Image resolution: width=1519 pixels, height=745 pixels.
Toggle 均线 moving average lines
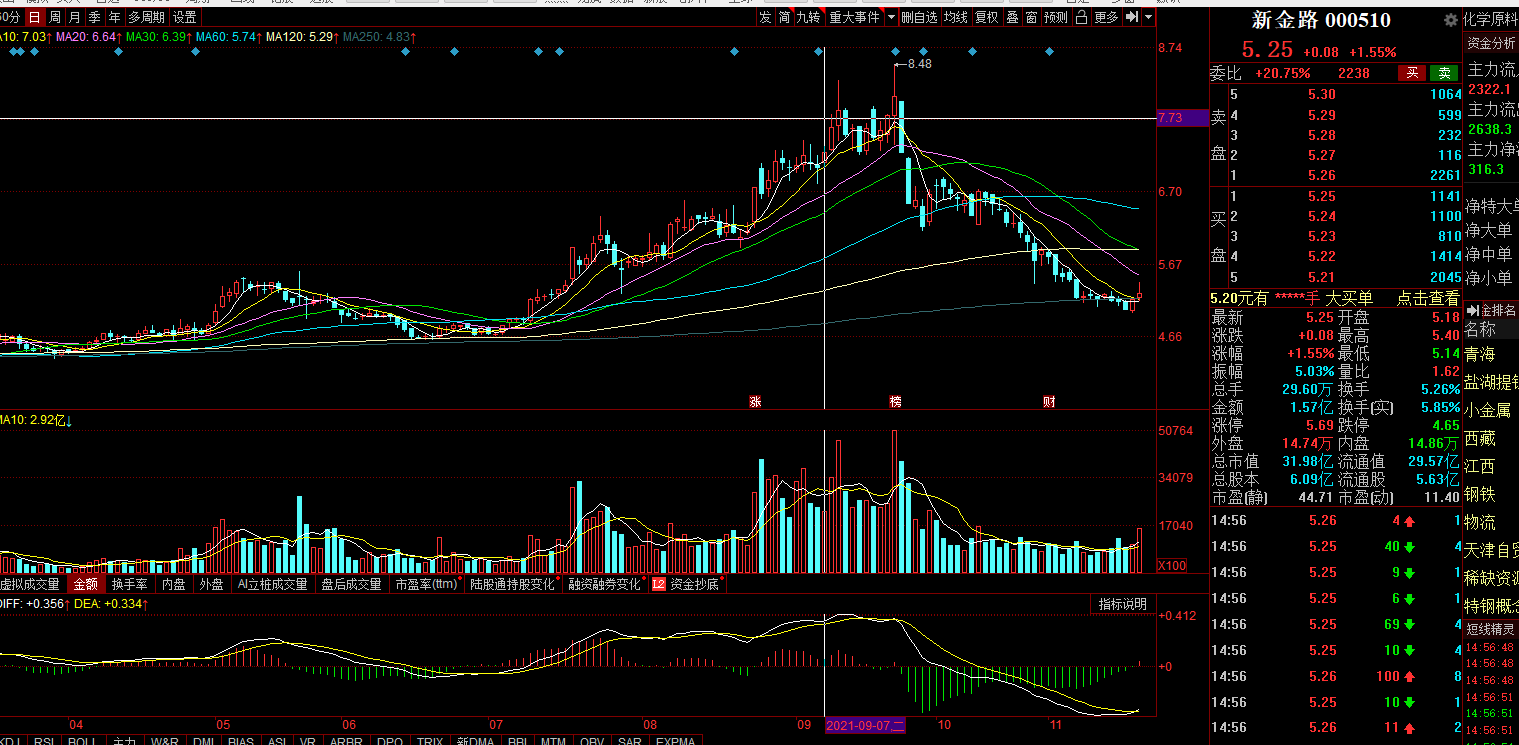(956, 17)
